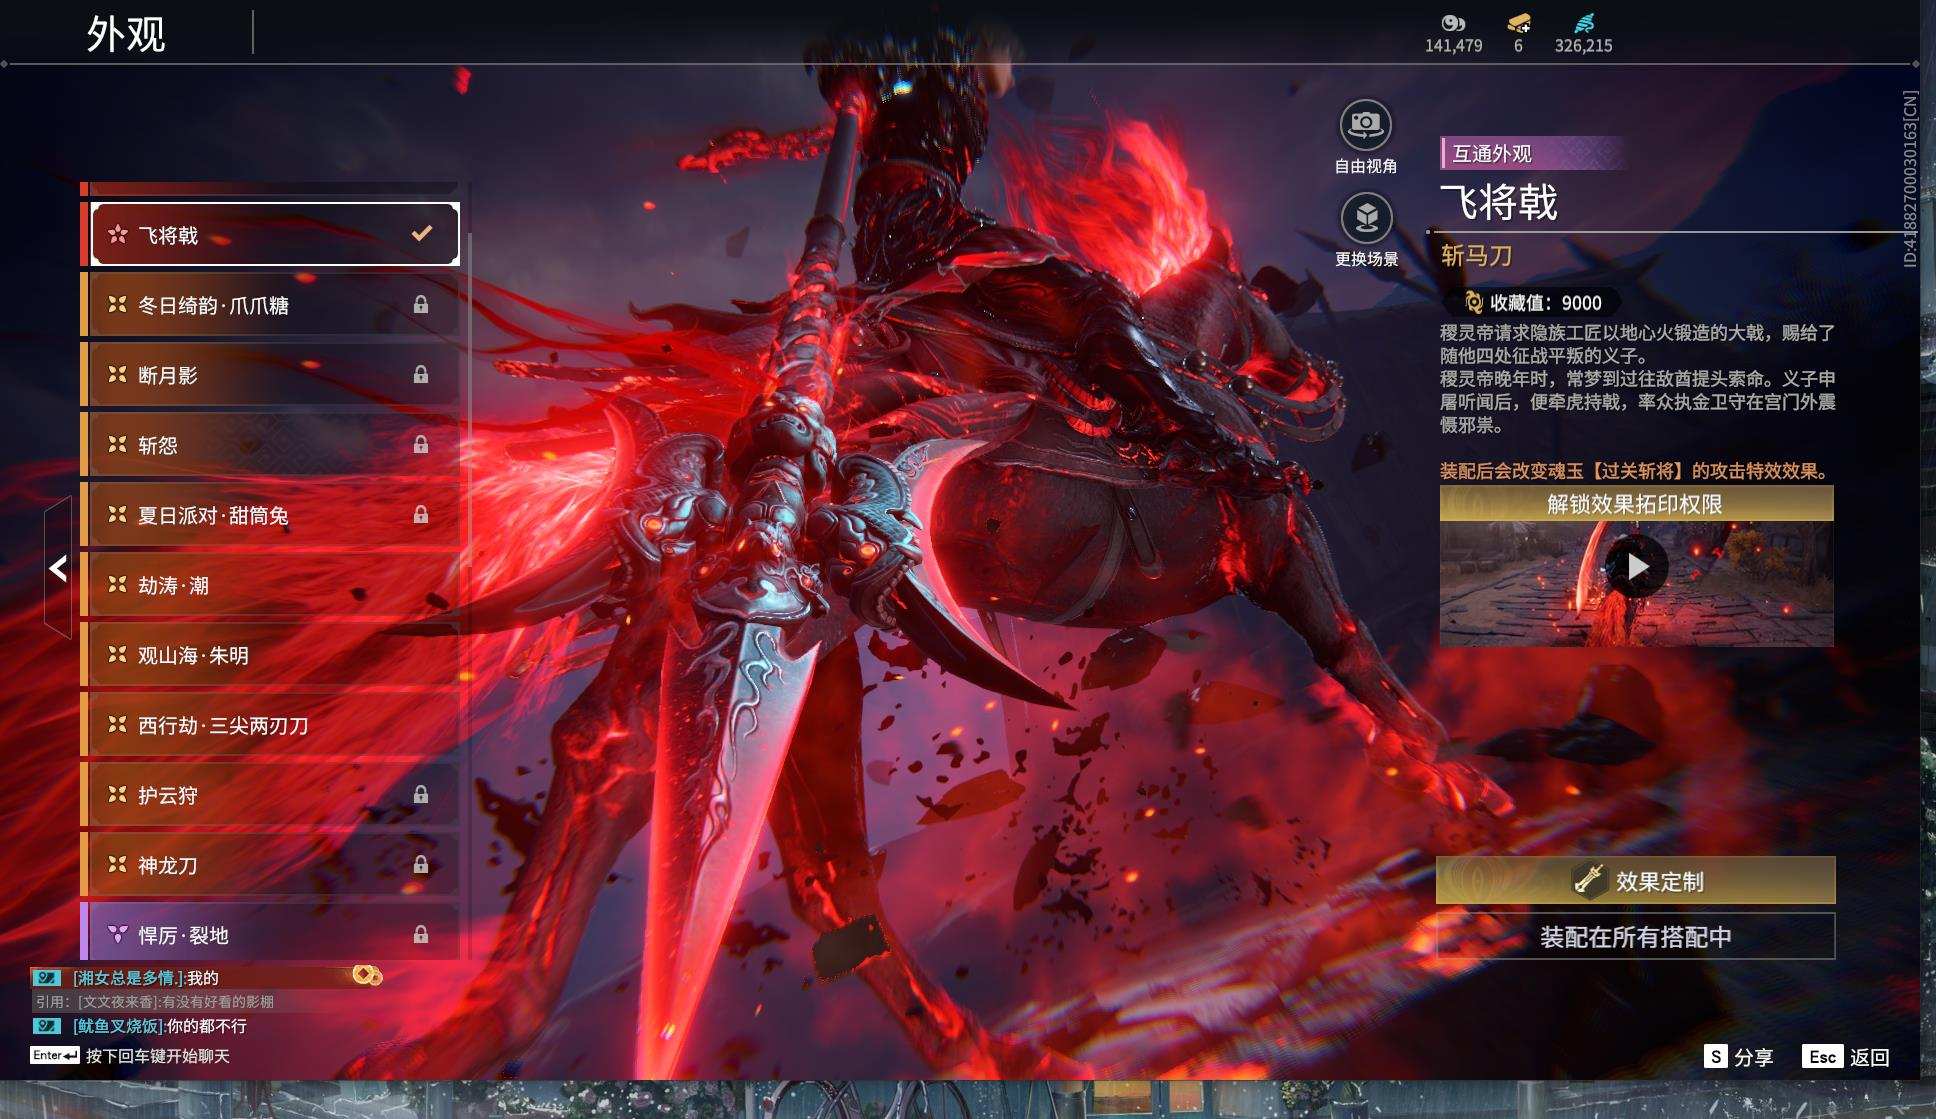Click the 解锁效果拓印权限 banner
The image size is (1936, 1119).
point(1636,503)
